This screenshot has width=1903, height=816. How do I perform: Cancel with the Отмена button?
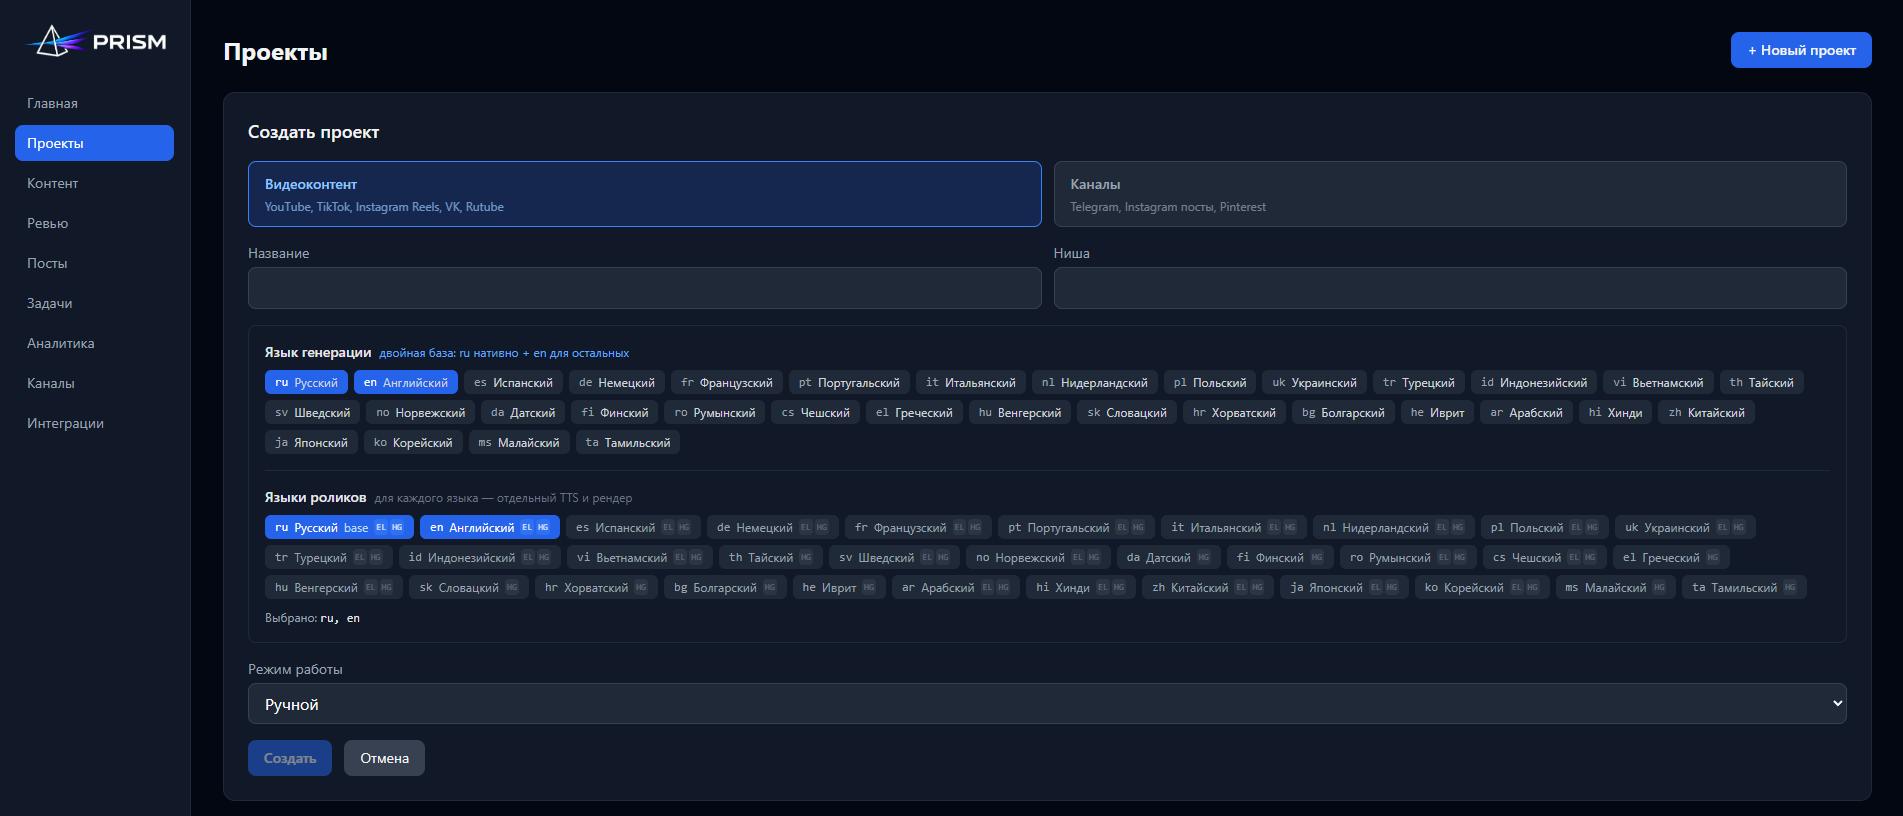pyautogui.click(x=384, y=758)
